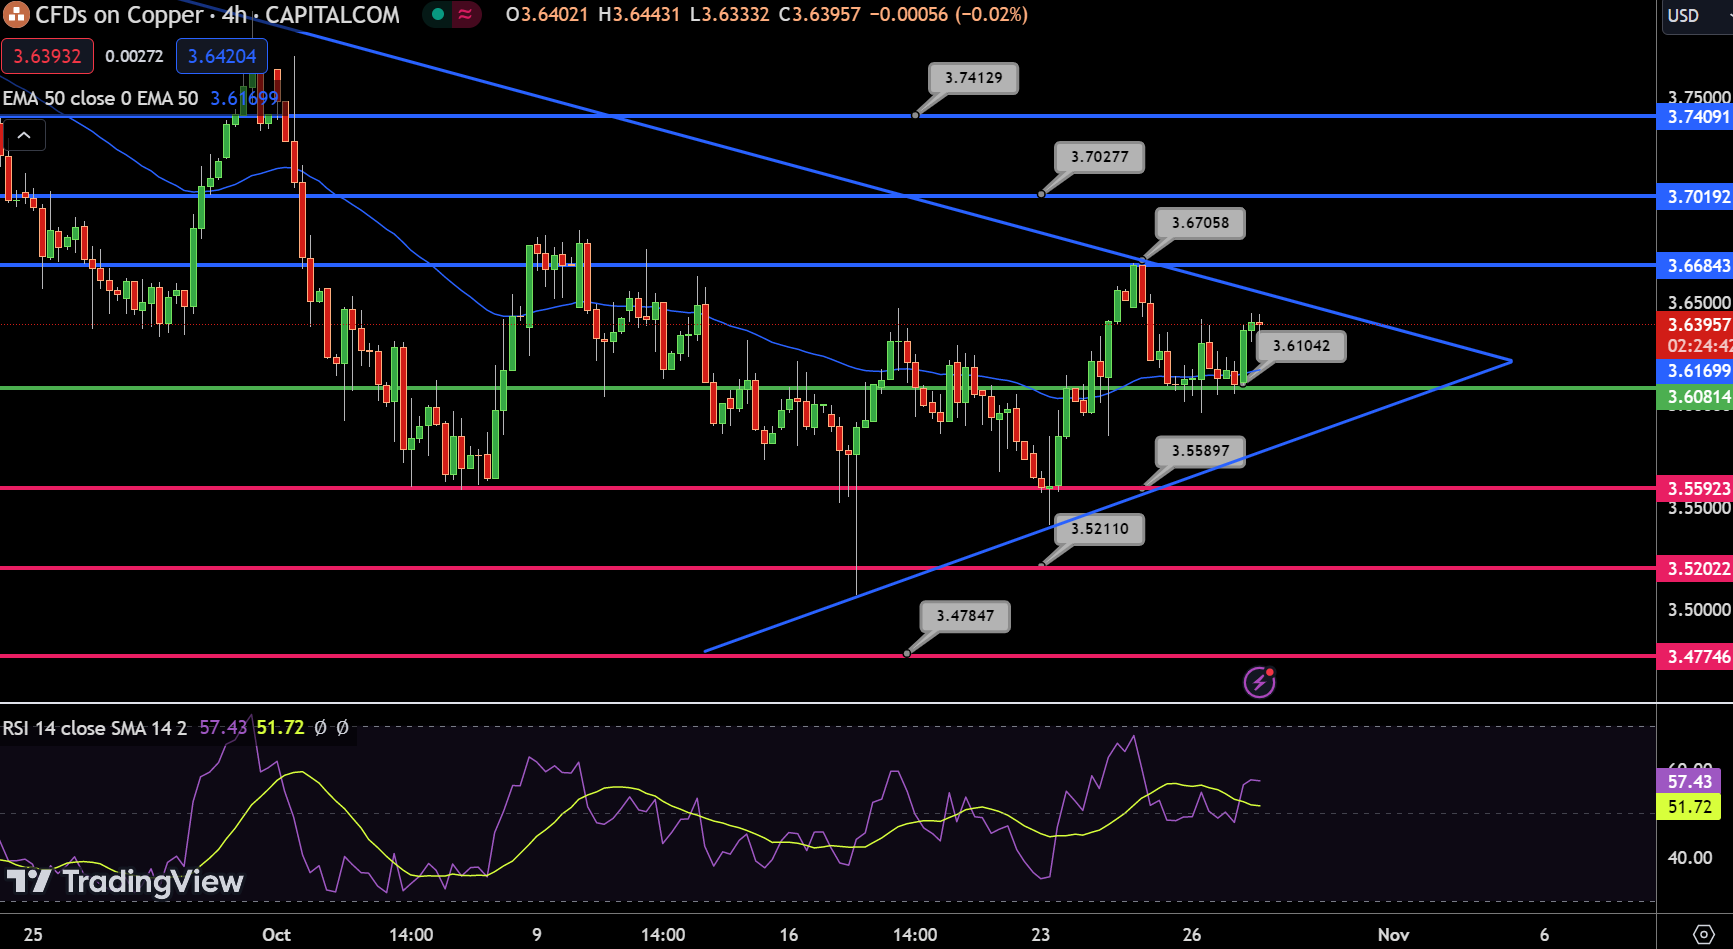Open the USD currency selector
This screenshot has width=1733, height=949.
1697,16
